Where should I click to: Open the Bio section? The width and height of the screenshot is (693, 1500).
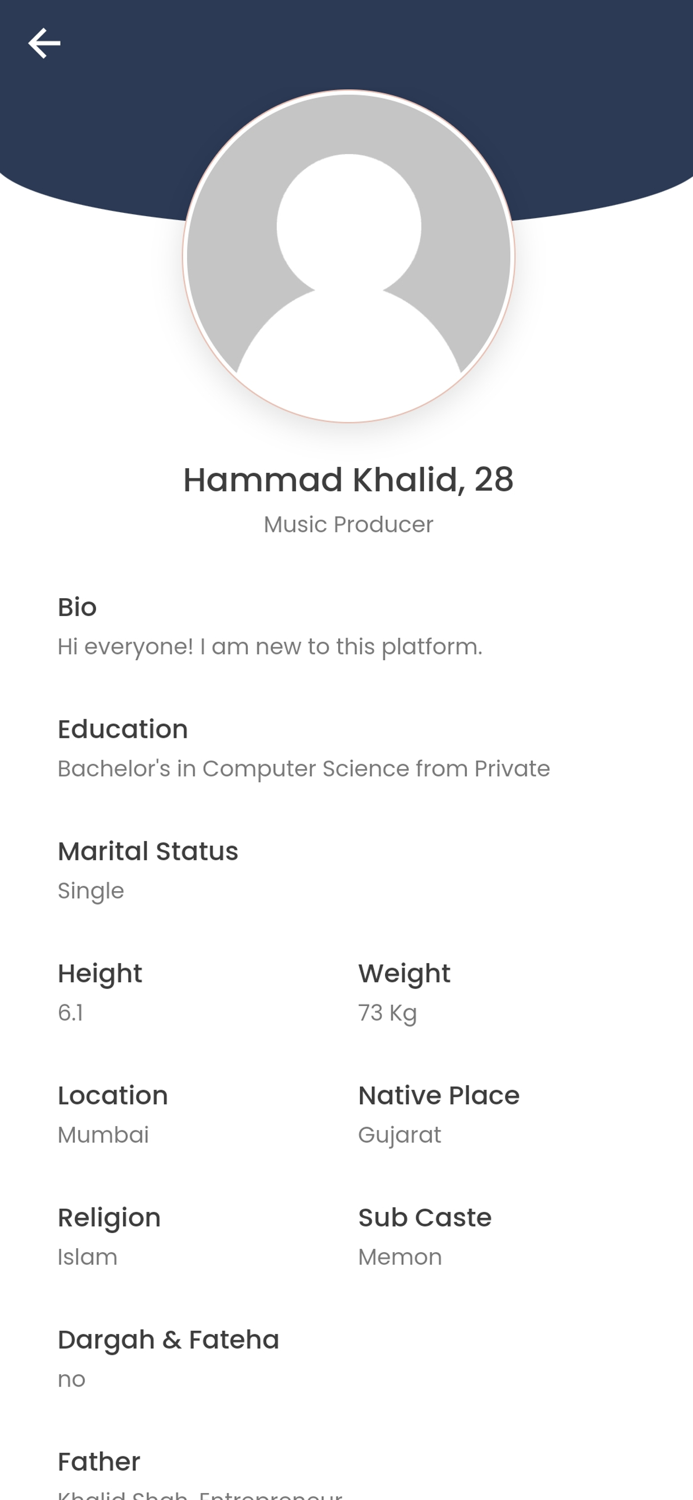pyautogui.click(x=77, y=606)
